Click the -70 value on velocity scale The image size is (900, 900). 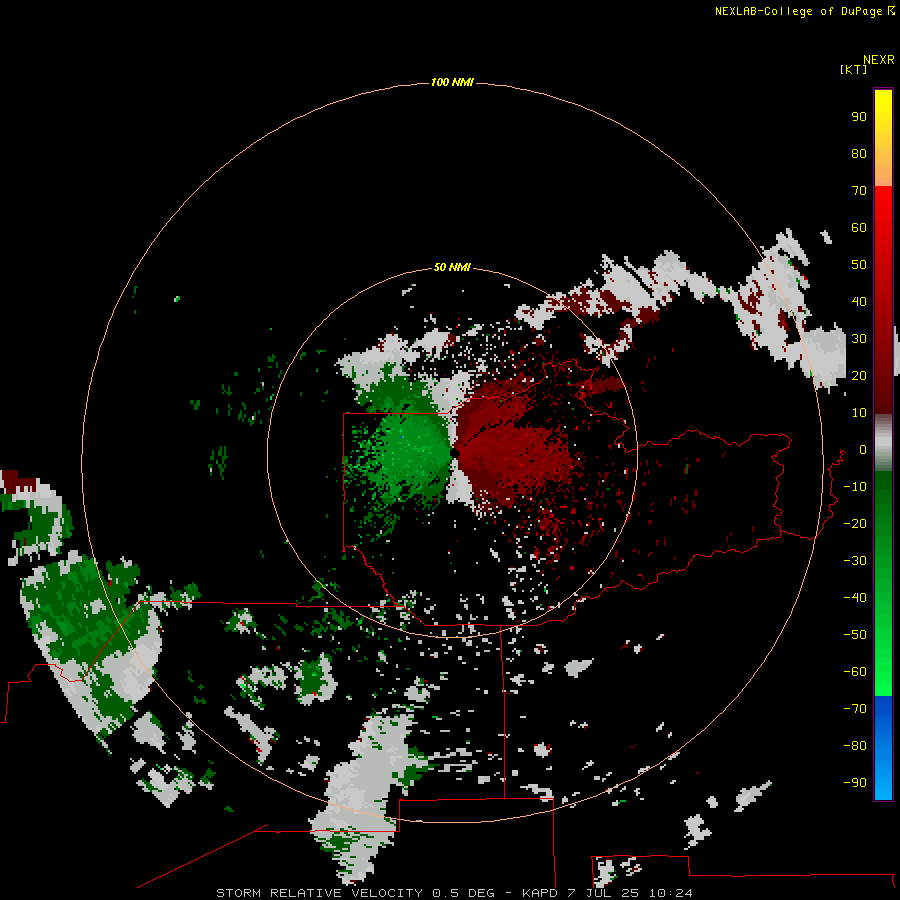[x=855, y=709]
